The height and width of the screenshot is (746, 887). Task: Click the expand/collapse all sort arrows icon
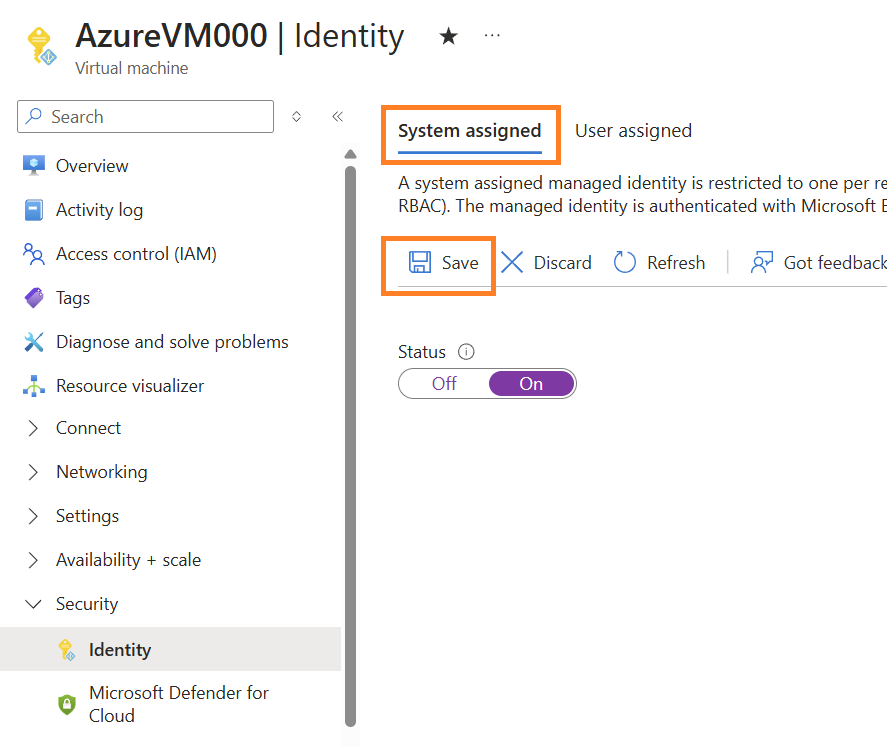pyautogui.click(x=296, y=117)
